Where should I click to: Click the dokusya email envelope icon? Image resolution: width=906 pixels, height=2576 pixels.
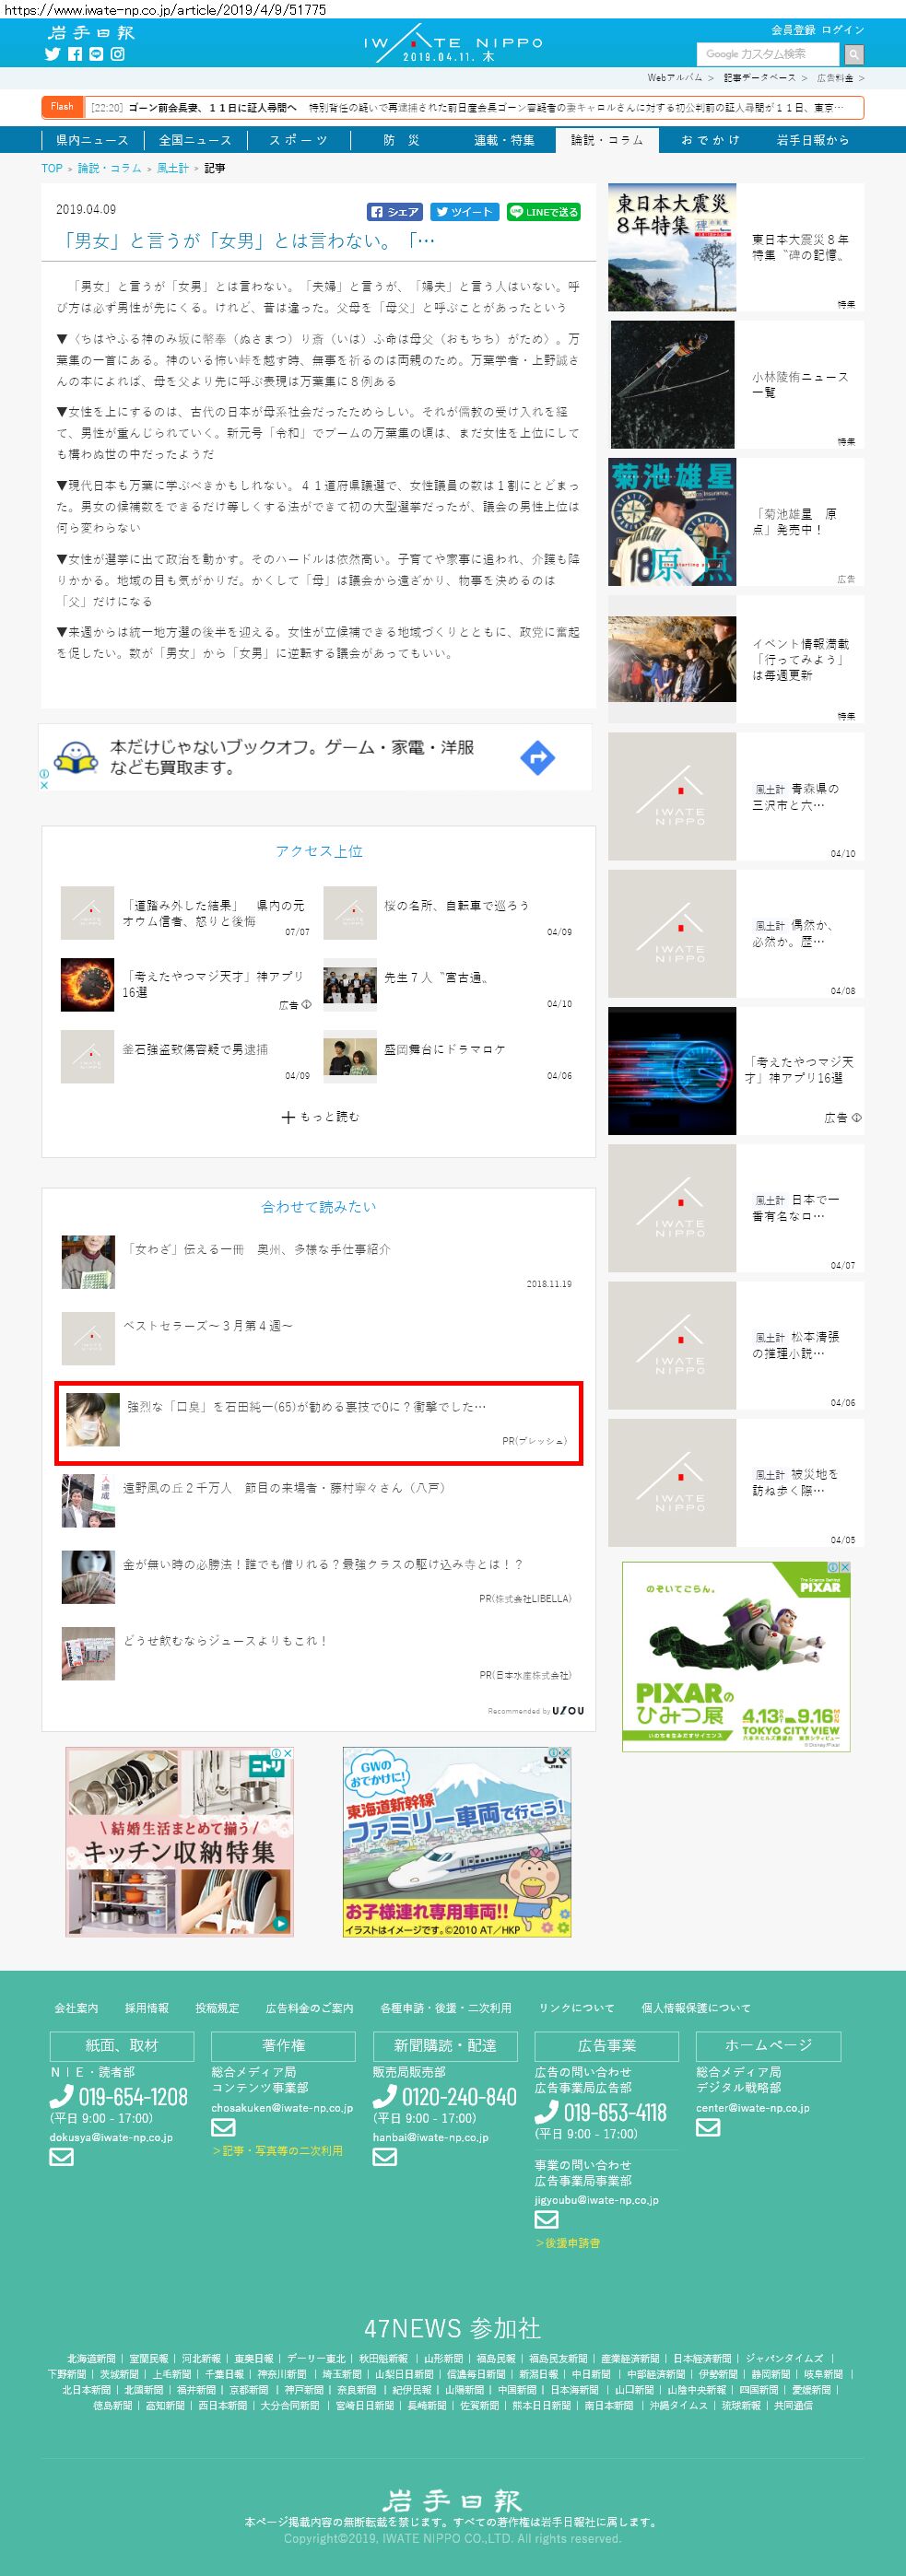62,2157
